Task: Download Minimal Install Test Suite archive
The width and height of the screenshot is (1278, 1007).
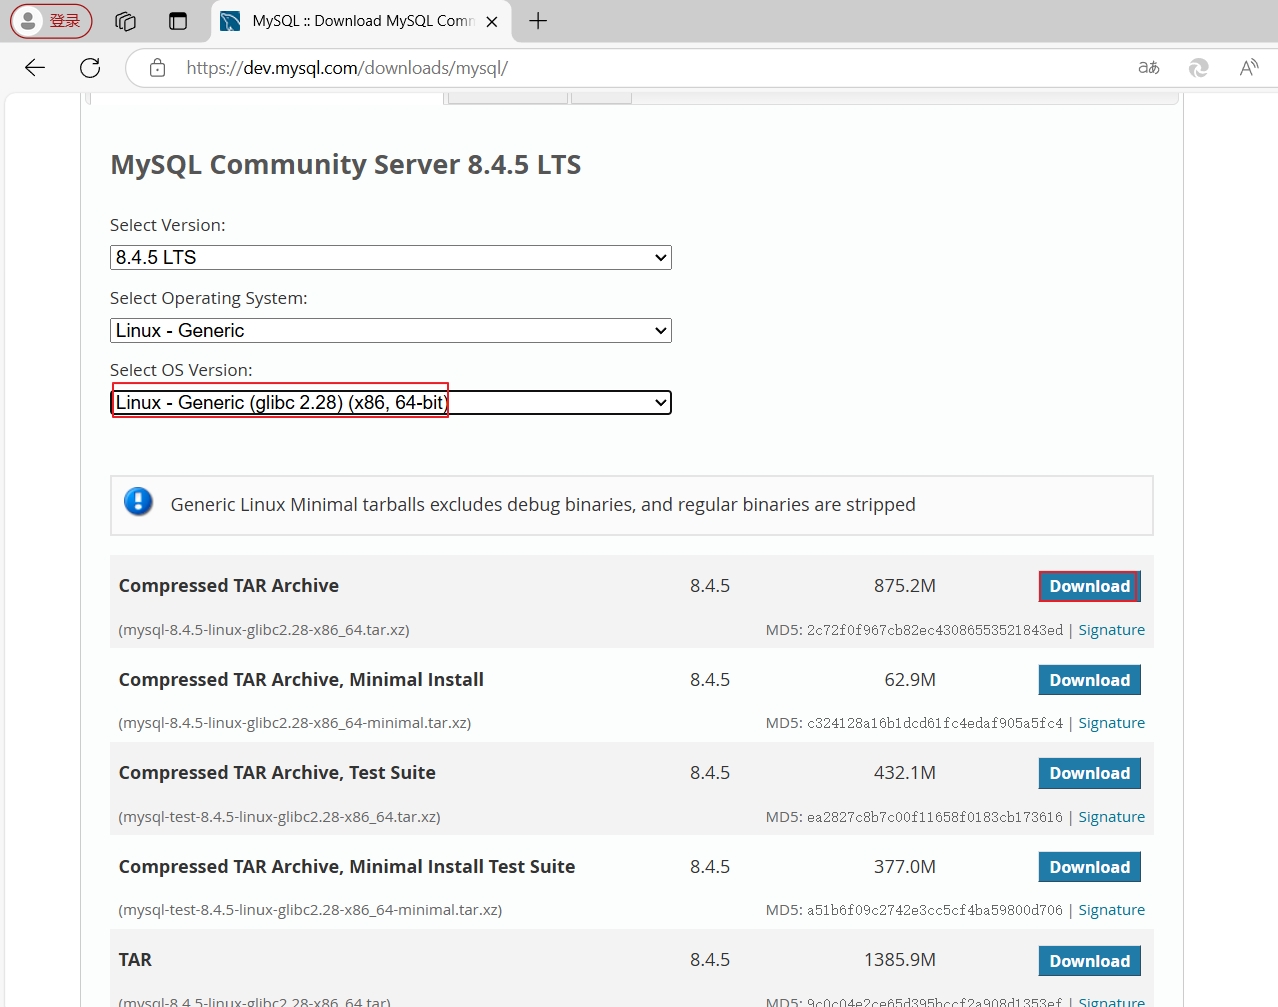Action: coord(1089,867)
